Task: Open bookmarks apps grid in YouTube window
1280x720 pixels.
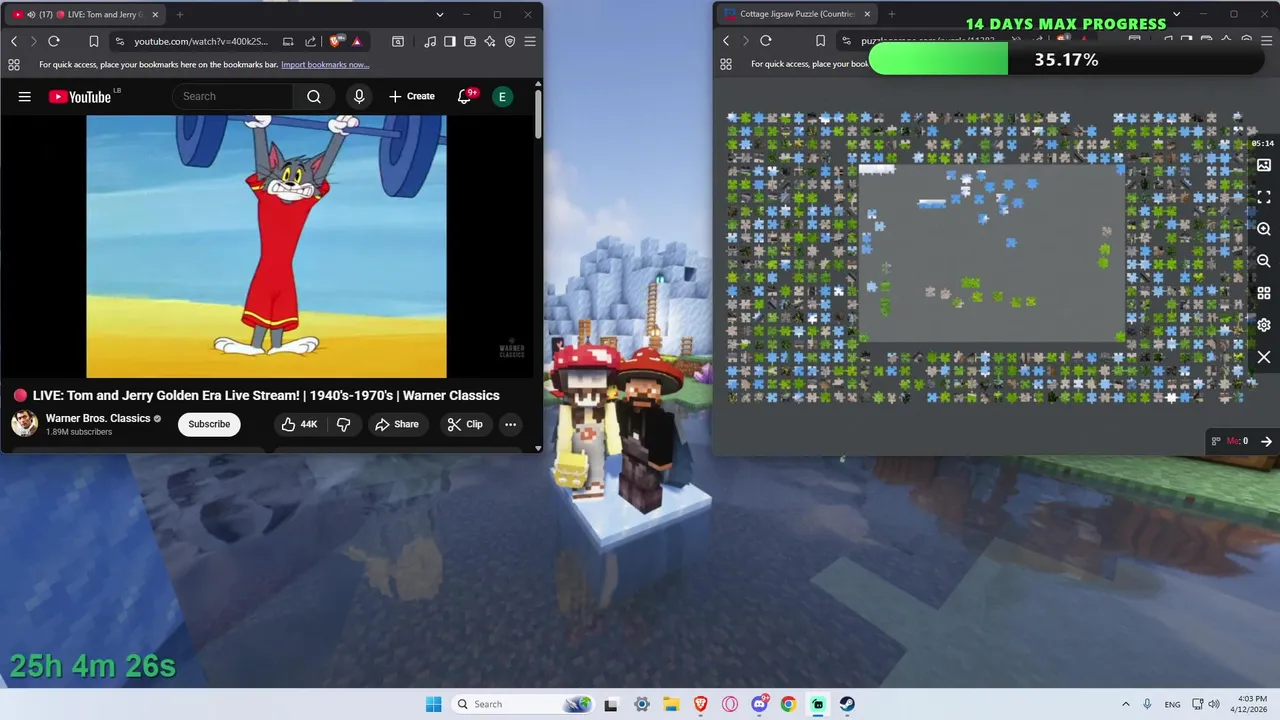Action: point(14,65)
